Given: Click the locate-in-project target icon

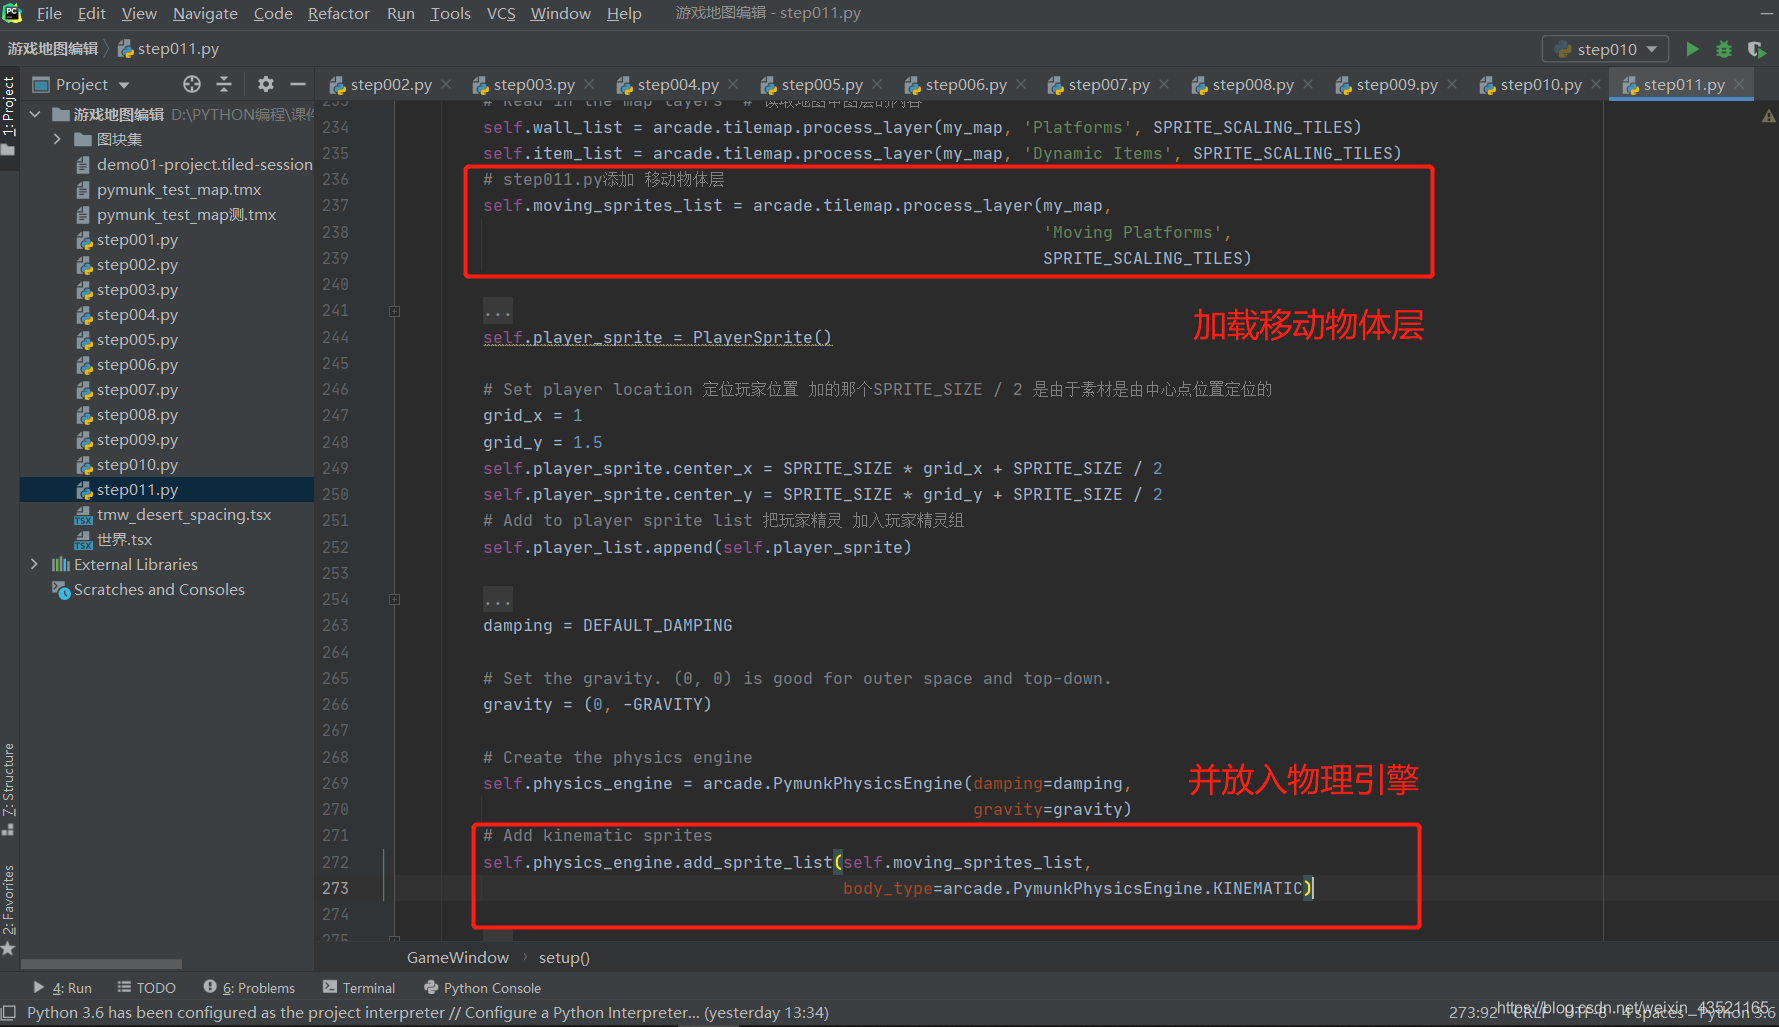Looking at the screenshot, I should [x=192, y=84].
